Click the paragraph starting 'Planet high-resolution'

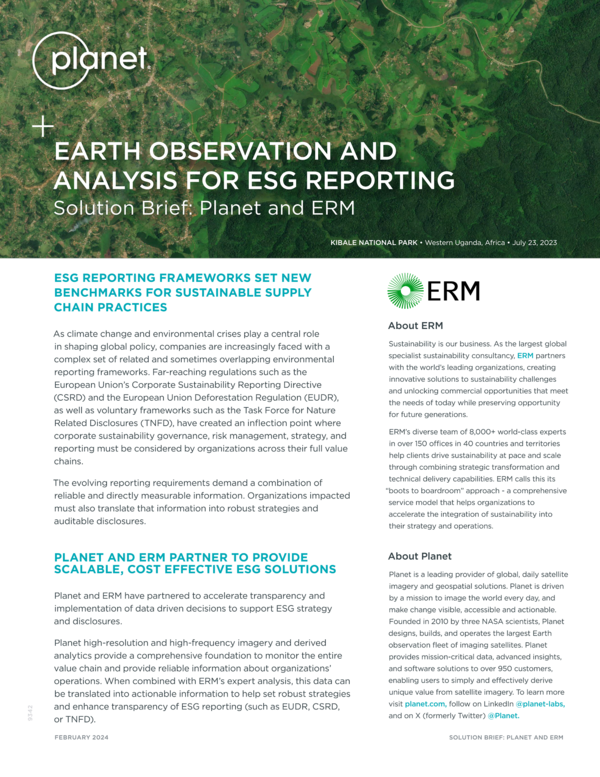[202, 681]
